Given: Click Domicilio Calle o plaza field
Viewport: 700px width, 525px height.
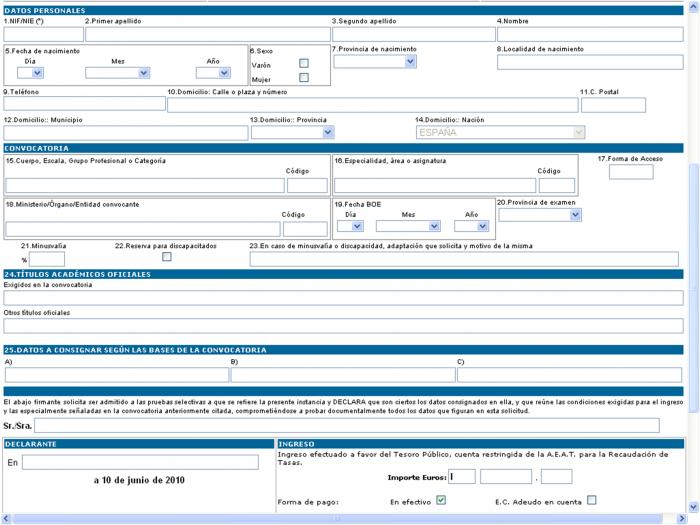Looking at the screenshot, I should [x=373, y=105].
